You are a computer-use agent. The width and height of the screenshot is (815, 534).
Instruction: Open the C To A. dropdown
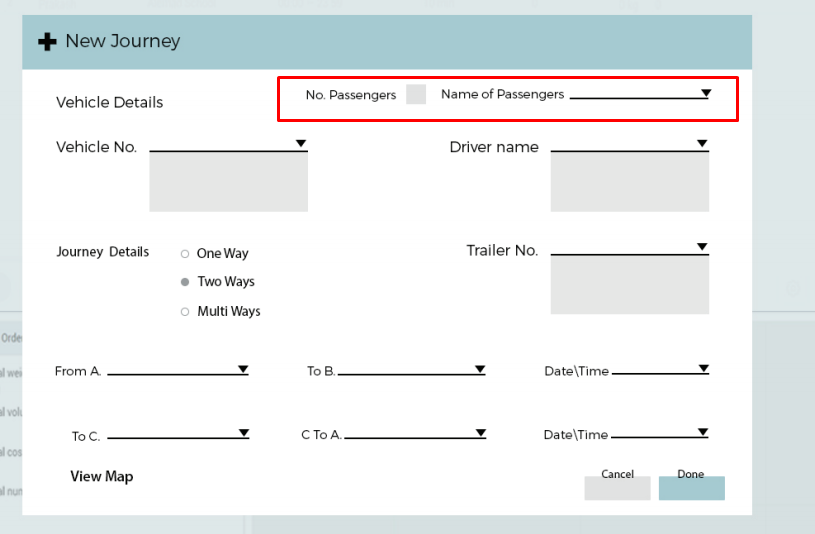480,433
